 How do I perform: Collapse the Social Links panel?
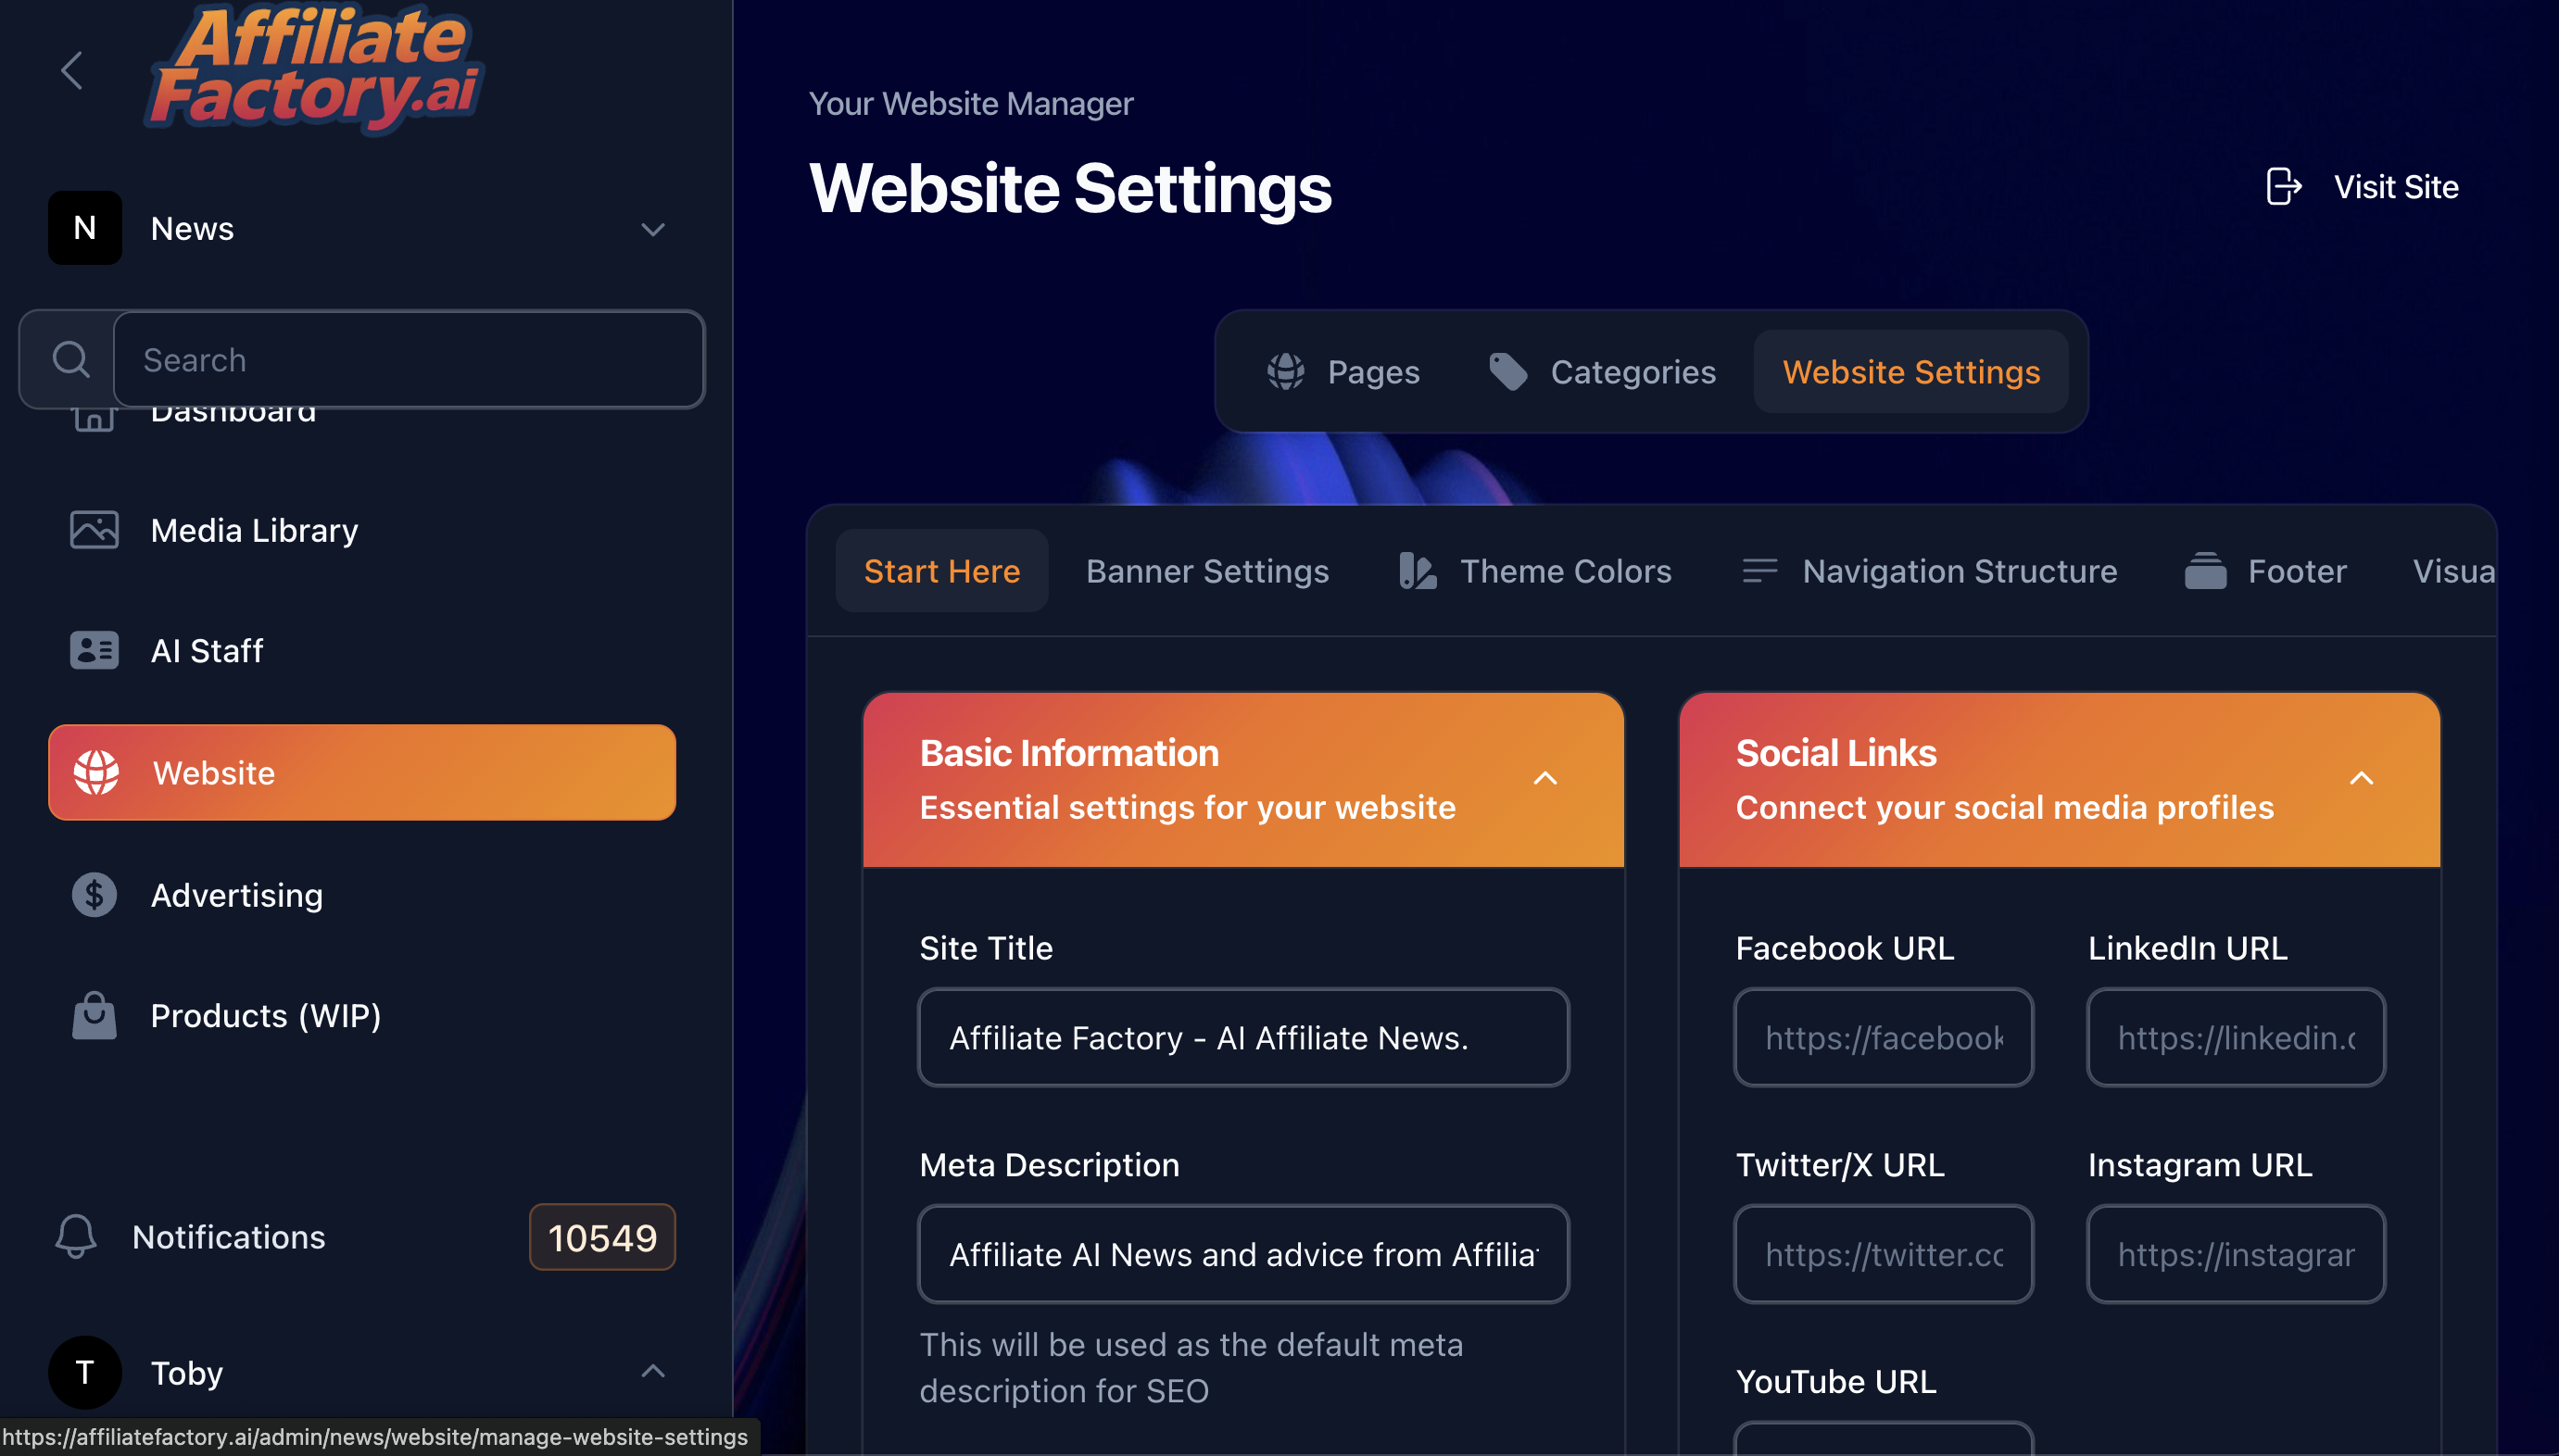(x=2361, y=779)
